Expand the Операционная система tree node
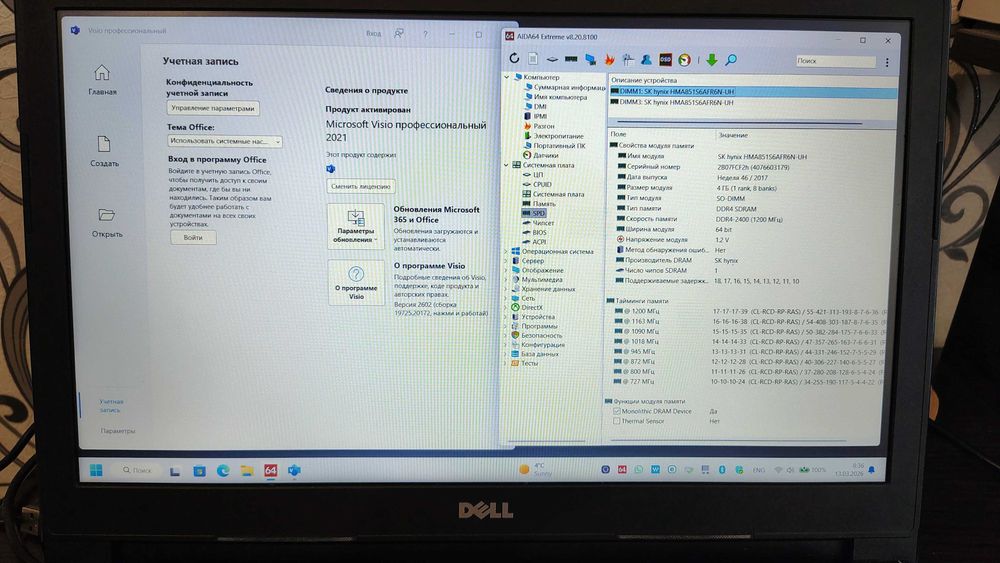The width and height of the screenshot is (1000, 563). (x=506, y=251)
